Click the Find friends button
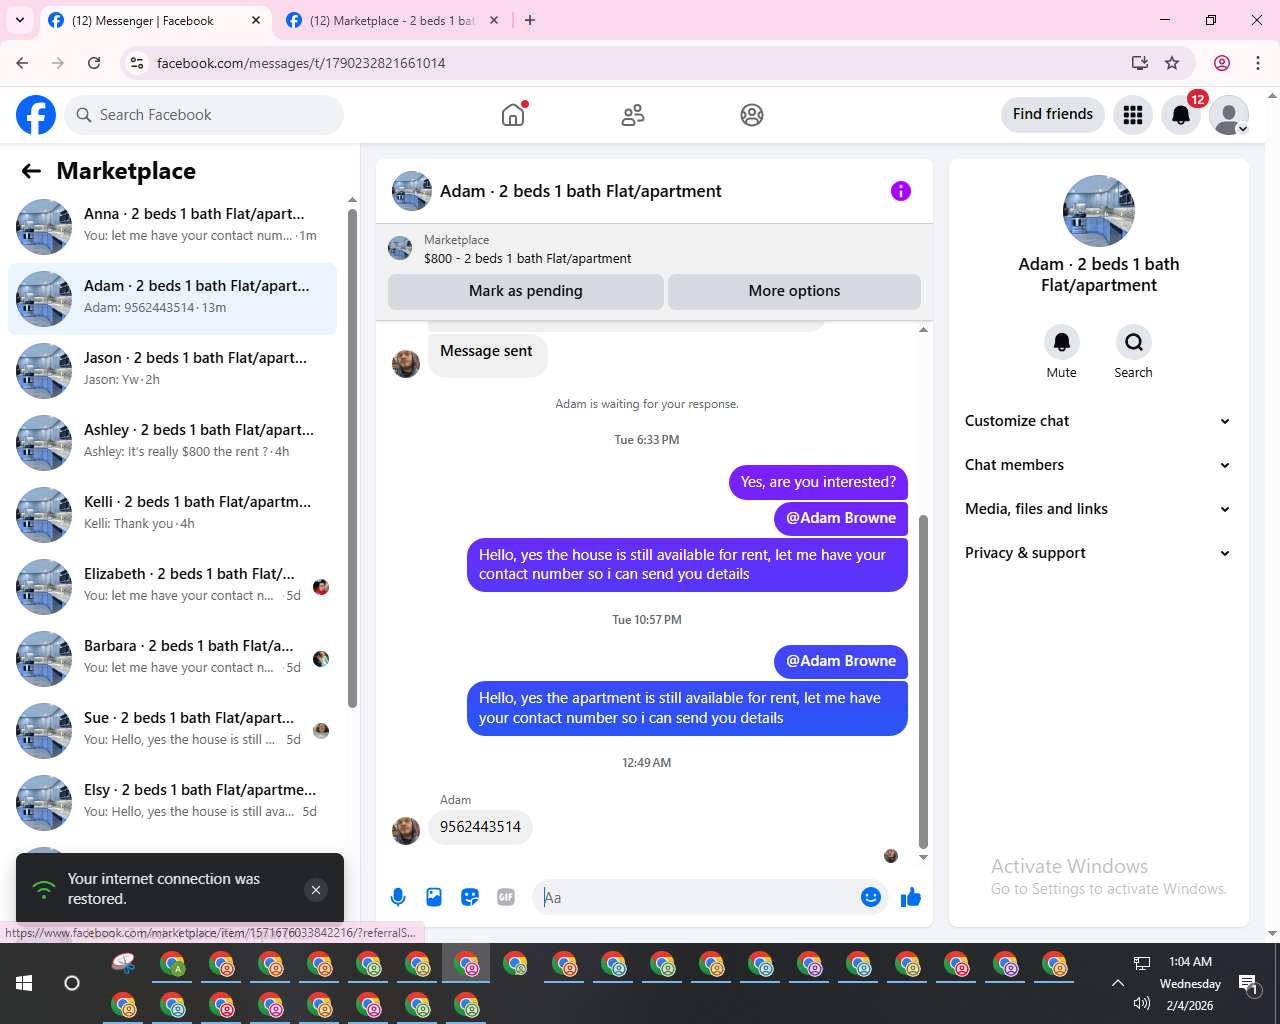This screenshot has width=1280, height=1024. [x=1053, y=114]
